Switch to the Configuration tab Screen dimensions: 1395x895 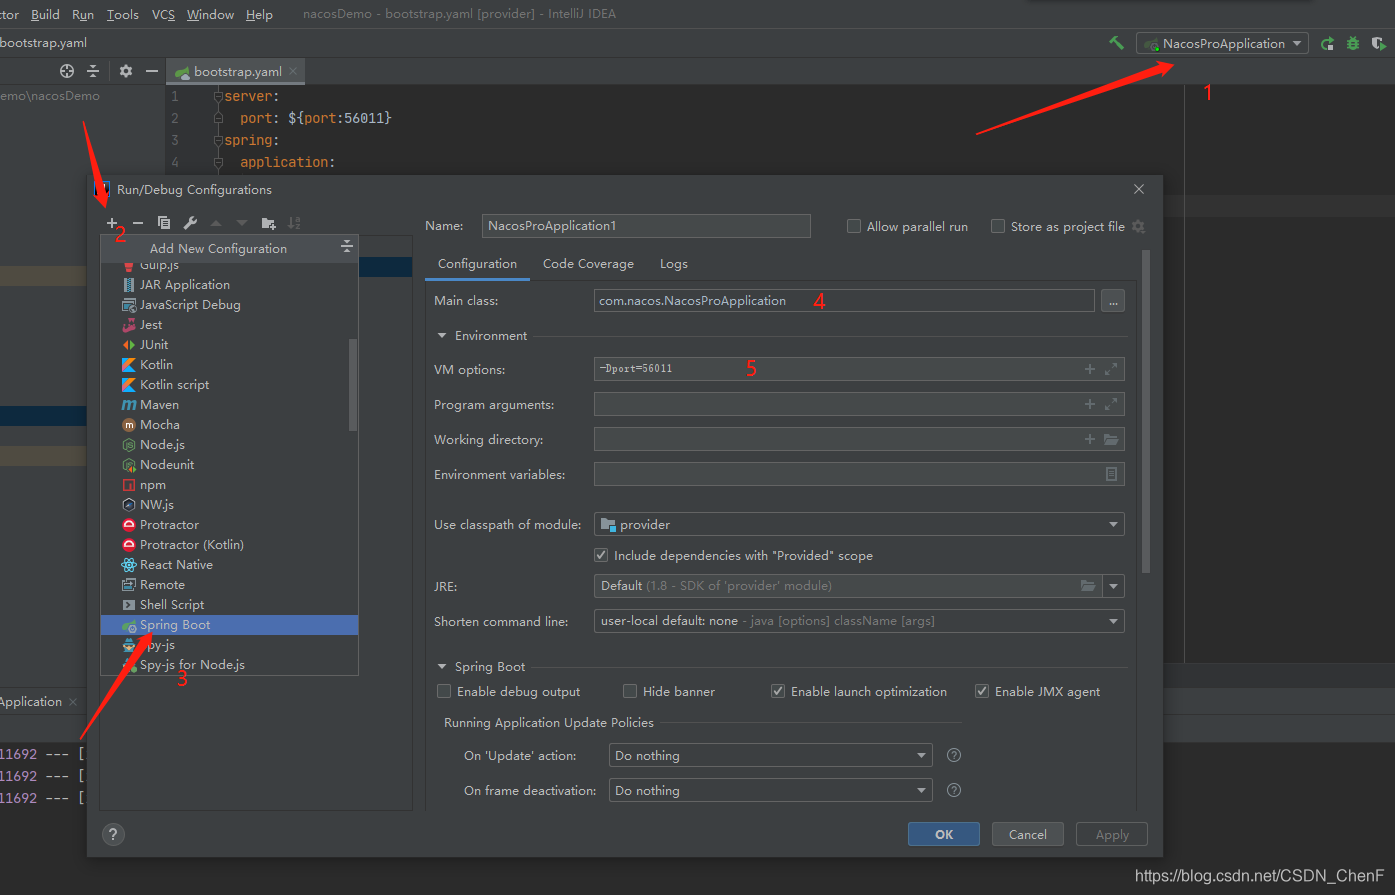point(477,264)
